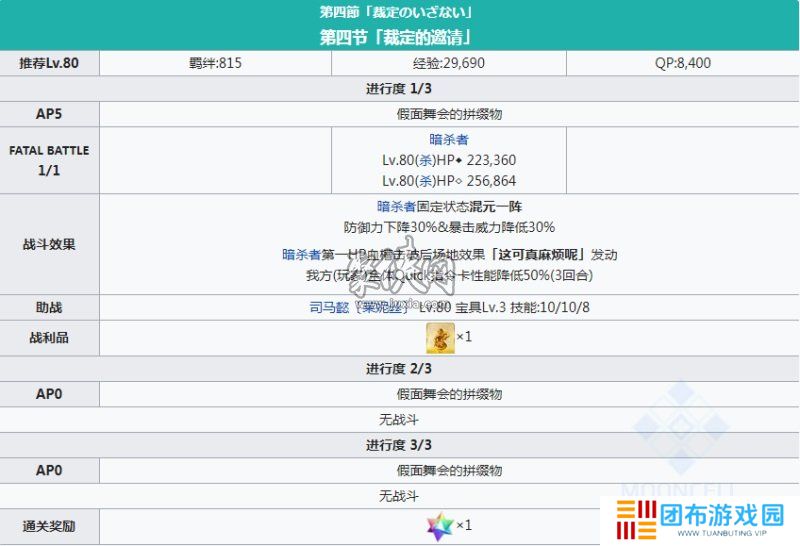Click the 通关奖励 label cell
Screen dimensions: 800x546
tap(49, 526)
